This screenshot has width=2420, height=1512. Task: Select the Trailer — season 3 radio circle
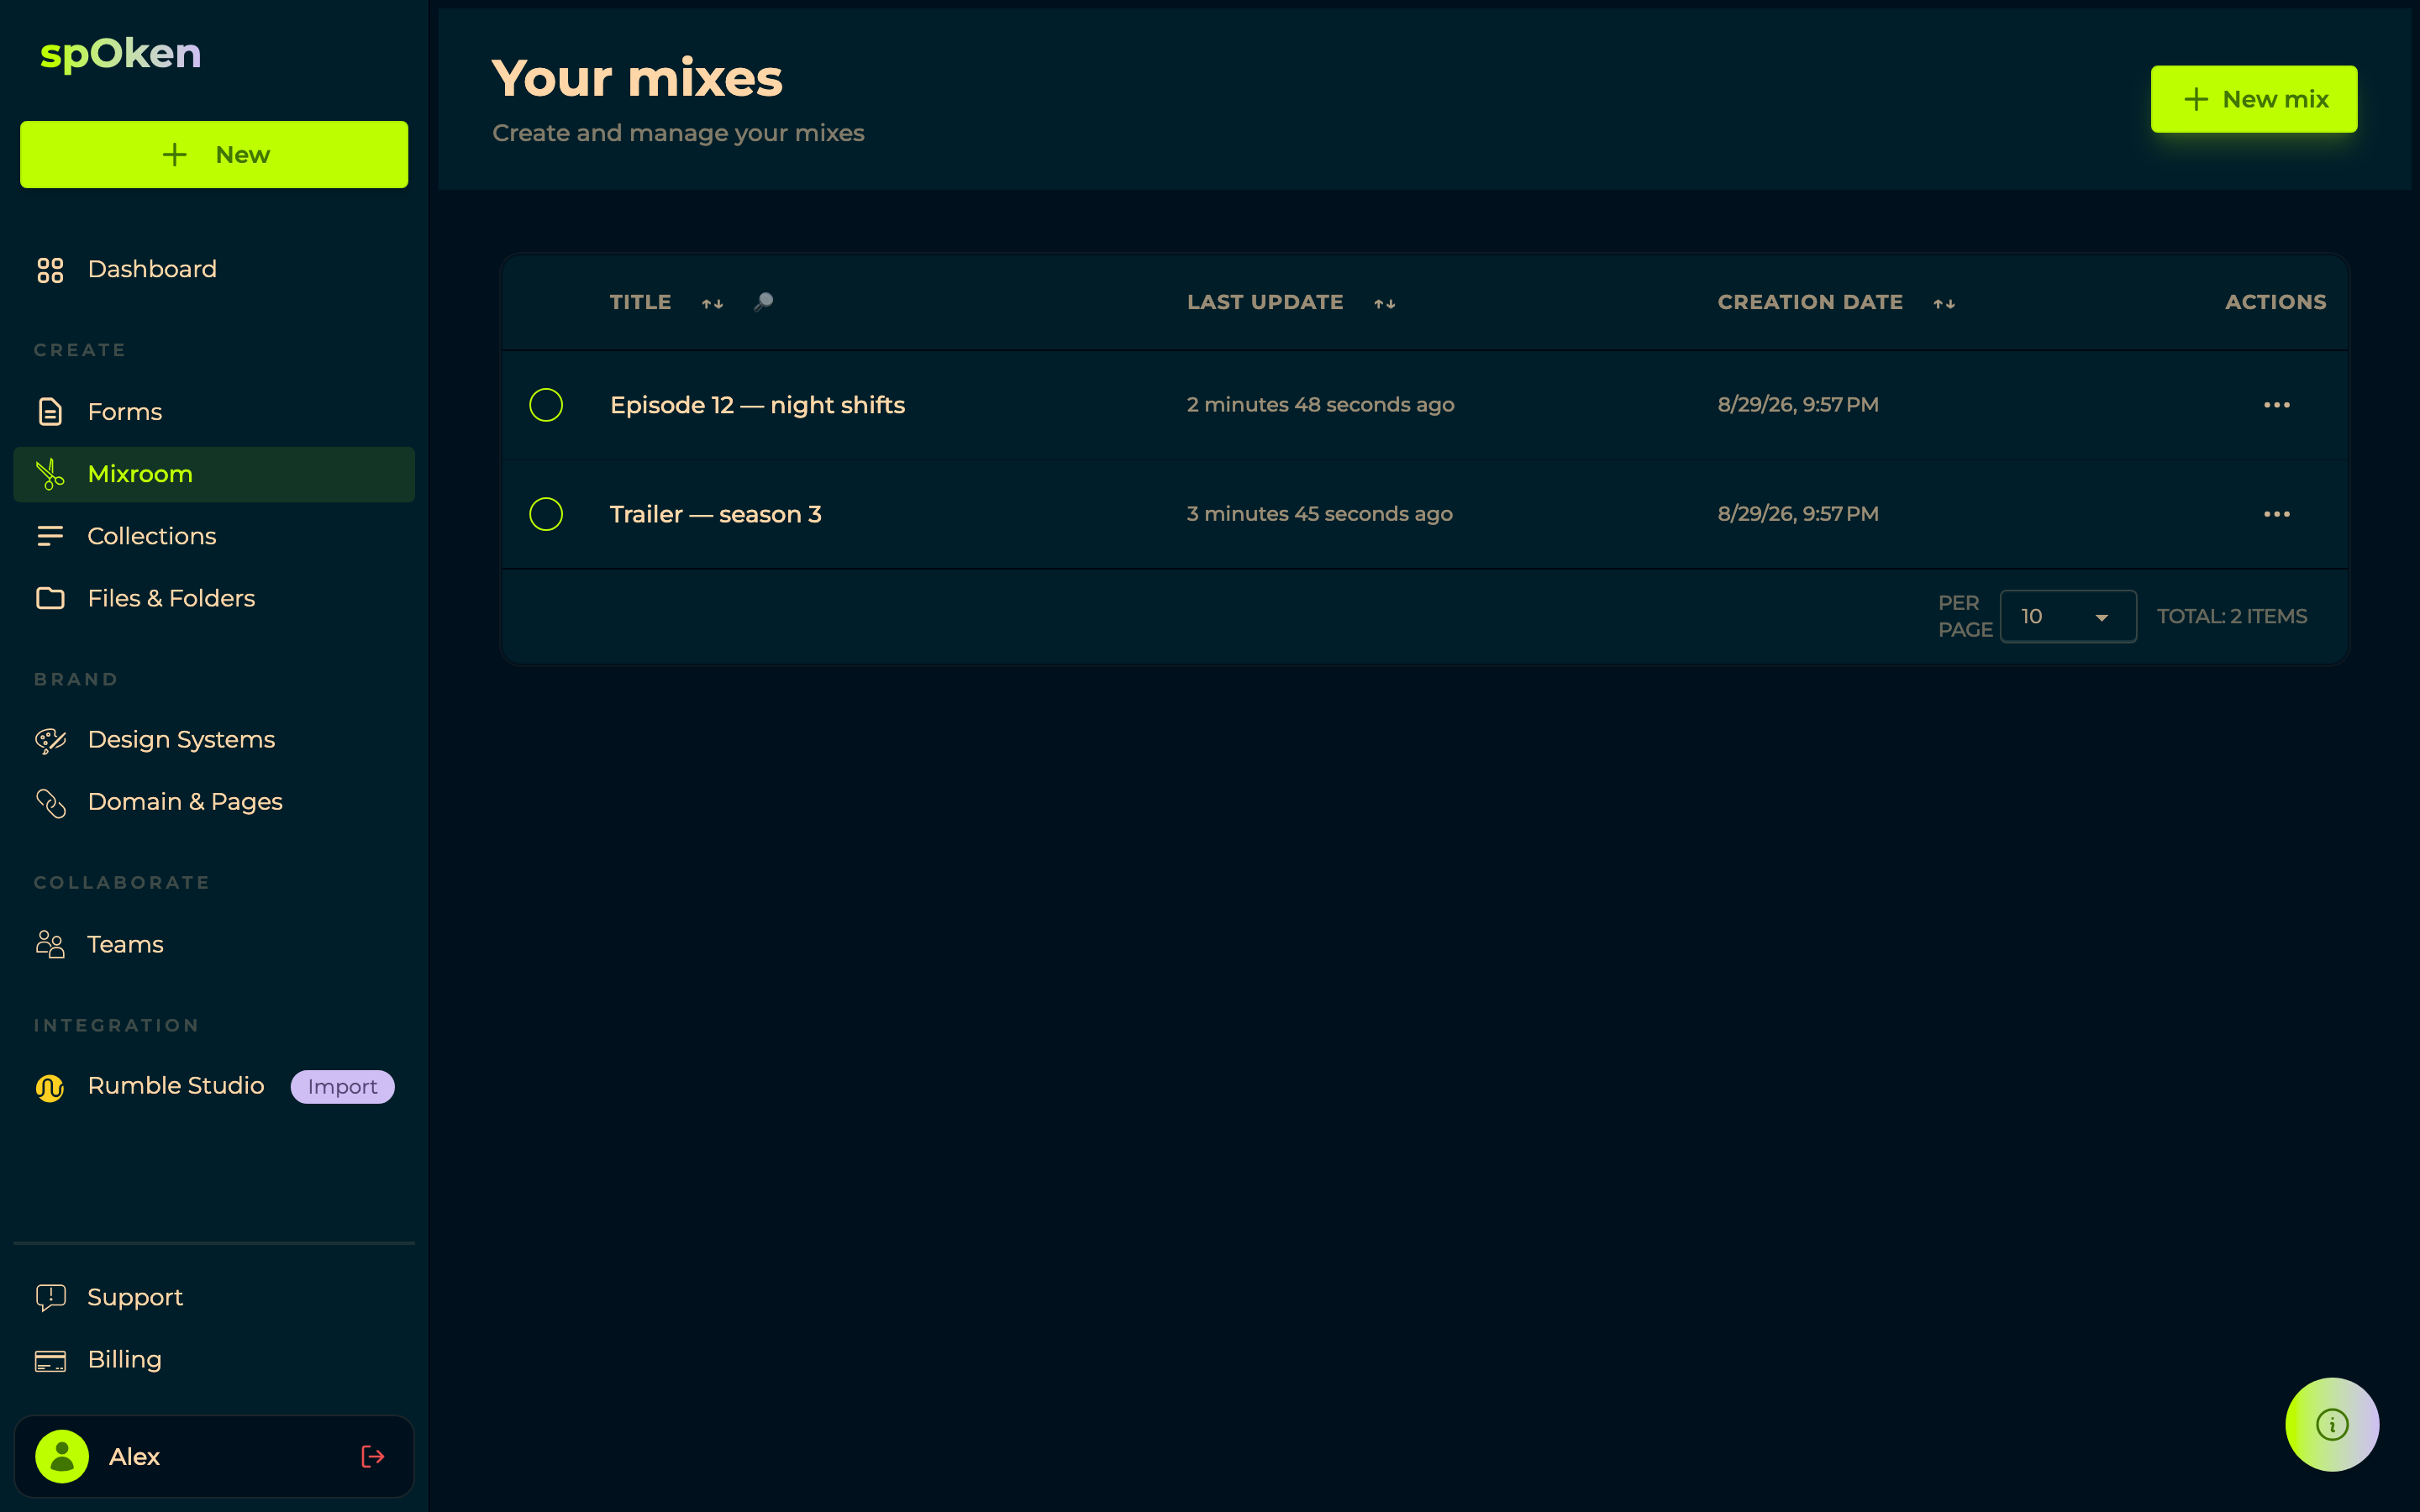[x=546, y=514]
